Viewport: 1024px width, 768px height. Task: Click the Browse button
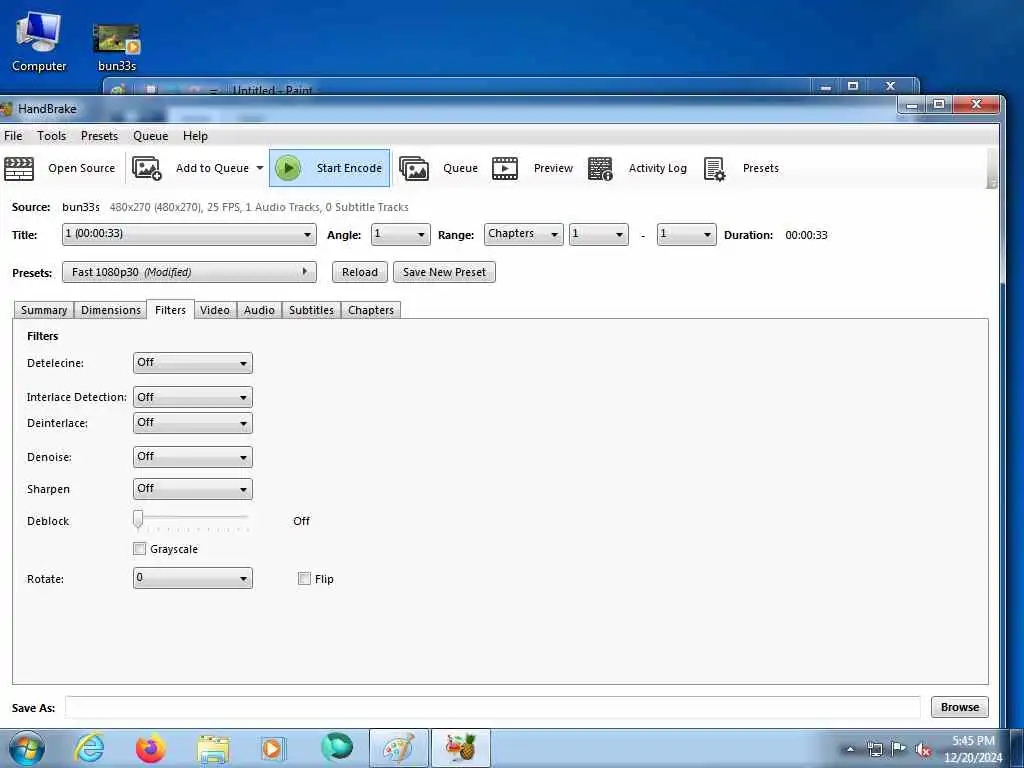[x=959, y=707]
